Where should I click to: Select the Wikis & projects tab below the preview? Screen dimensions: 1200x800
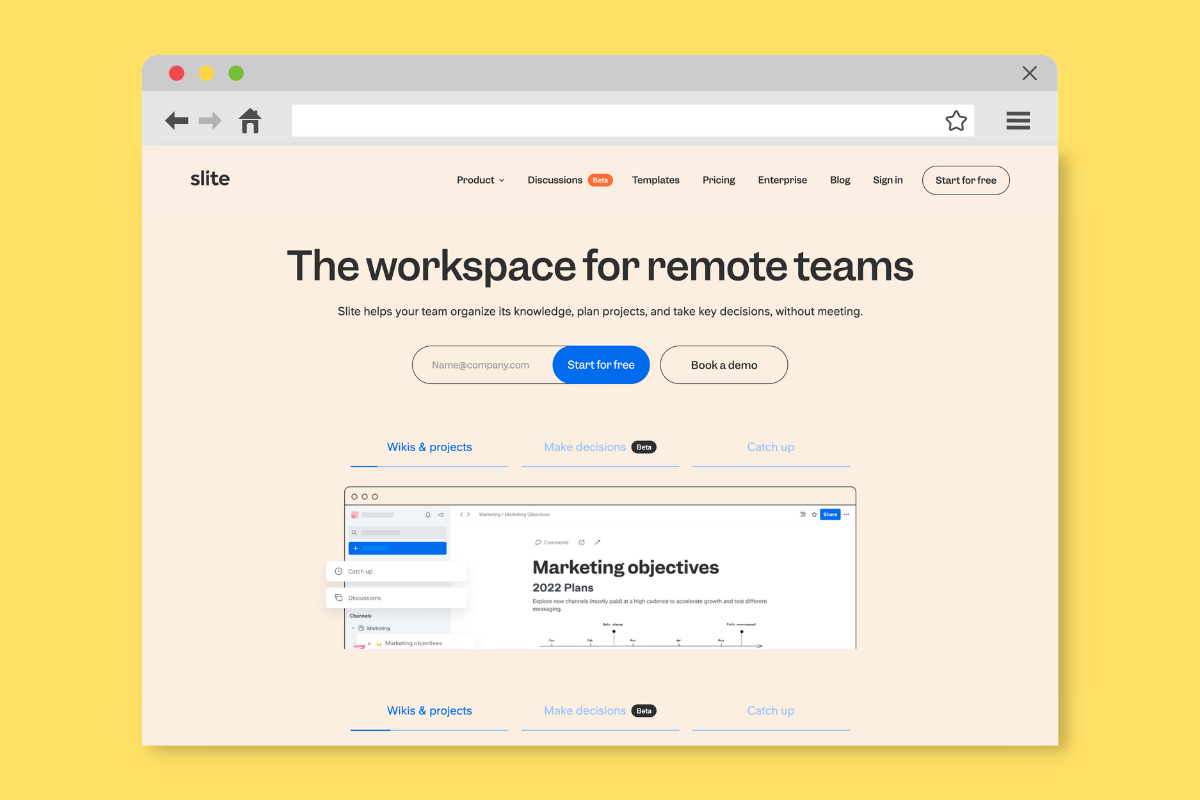coord(430,711)
